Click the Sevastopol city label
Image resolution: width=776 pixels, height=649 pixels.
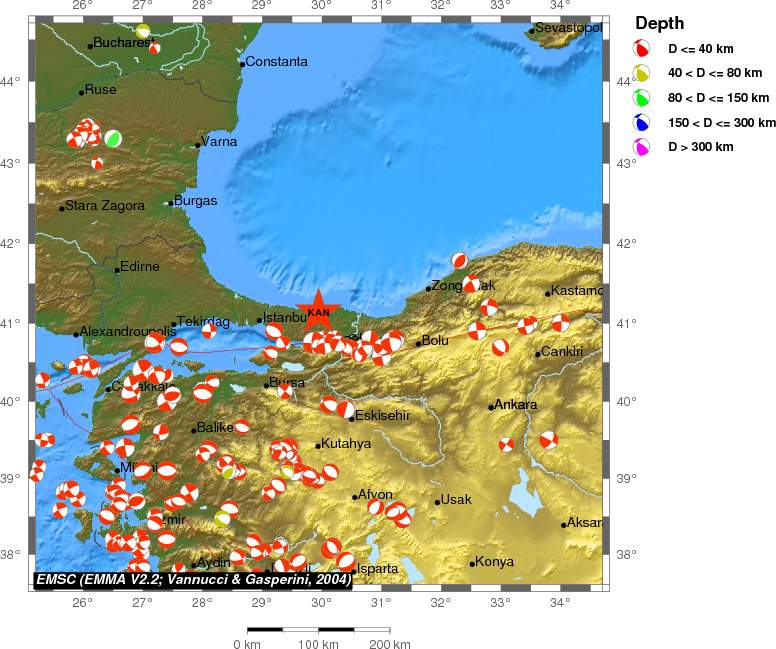(x=568, y=28)
